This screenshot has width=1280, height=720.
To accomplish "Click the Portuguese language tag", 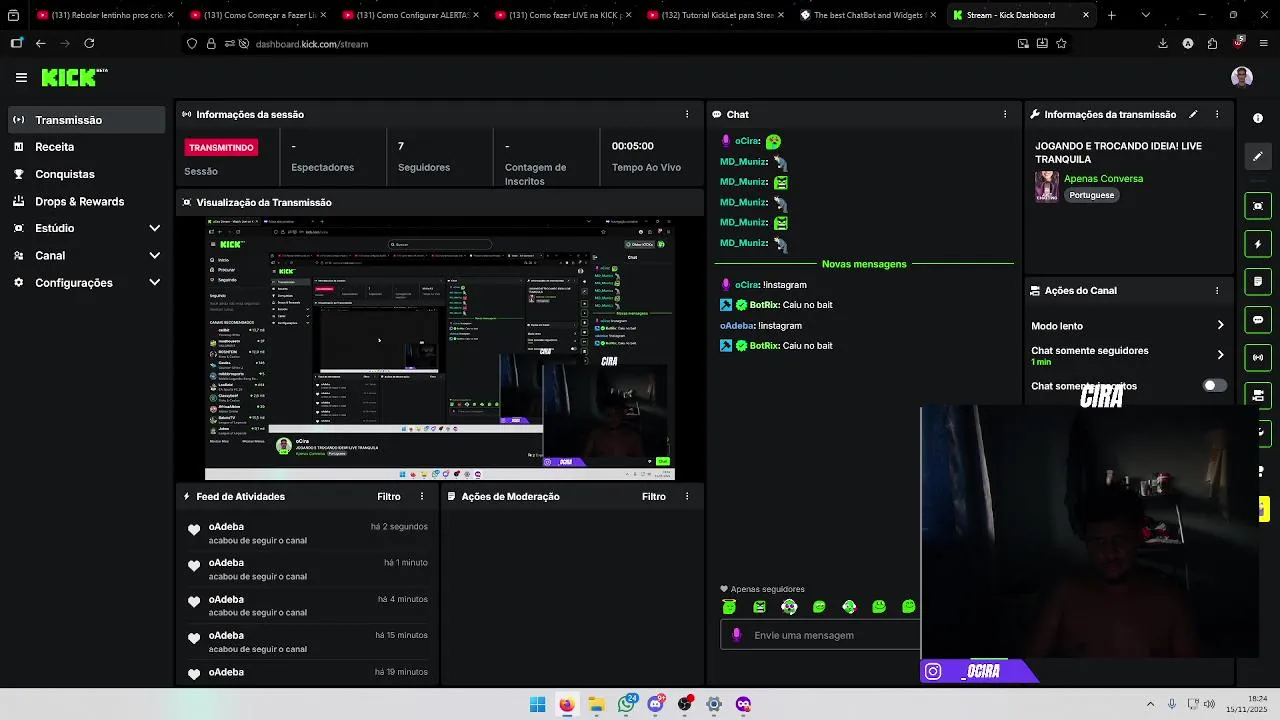I will (1091, 195).
